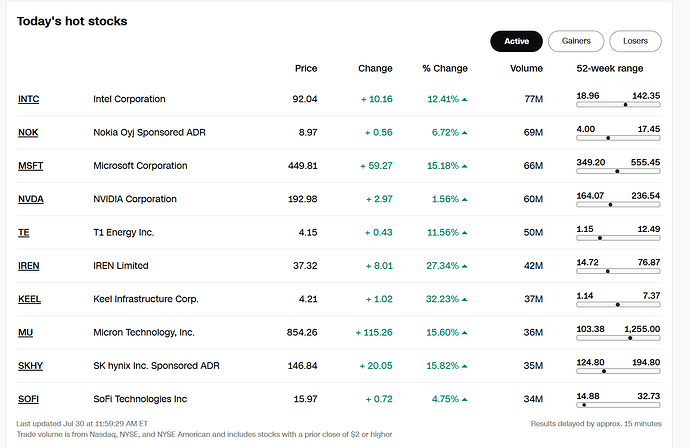Viewport: 690px width, 448px height.
Task: Click the 34M volume value
Action: pyautogui.click(x=533, y=399)
